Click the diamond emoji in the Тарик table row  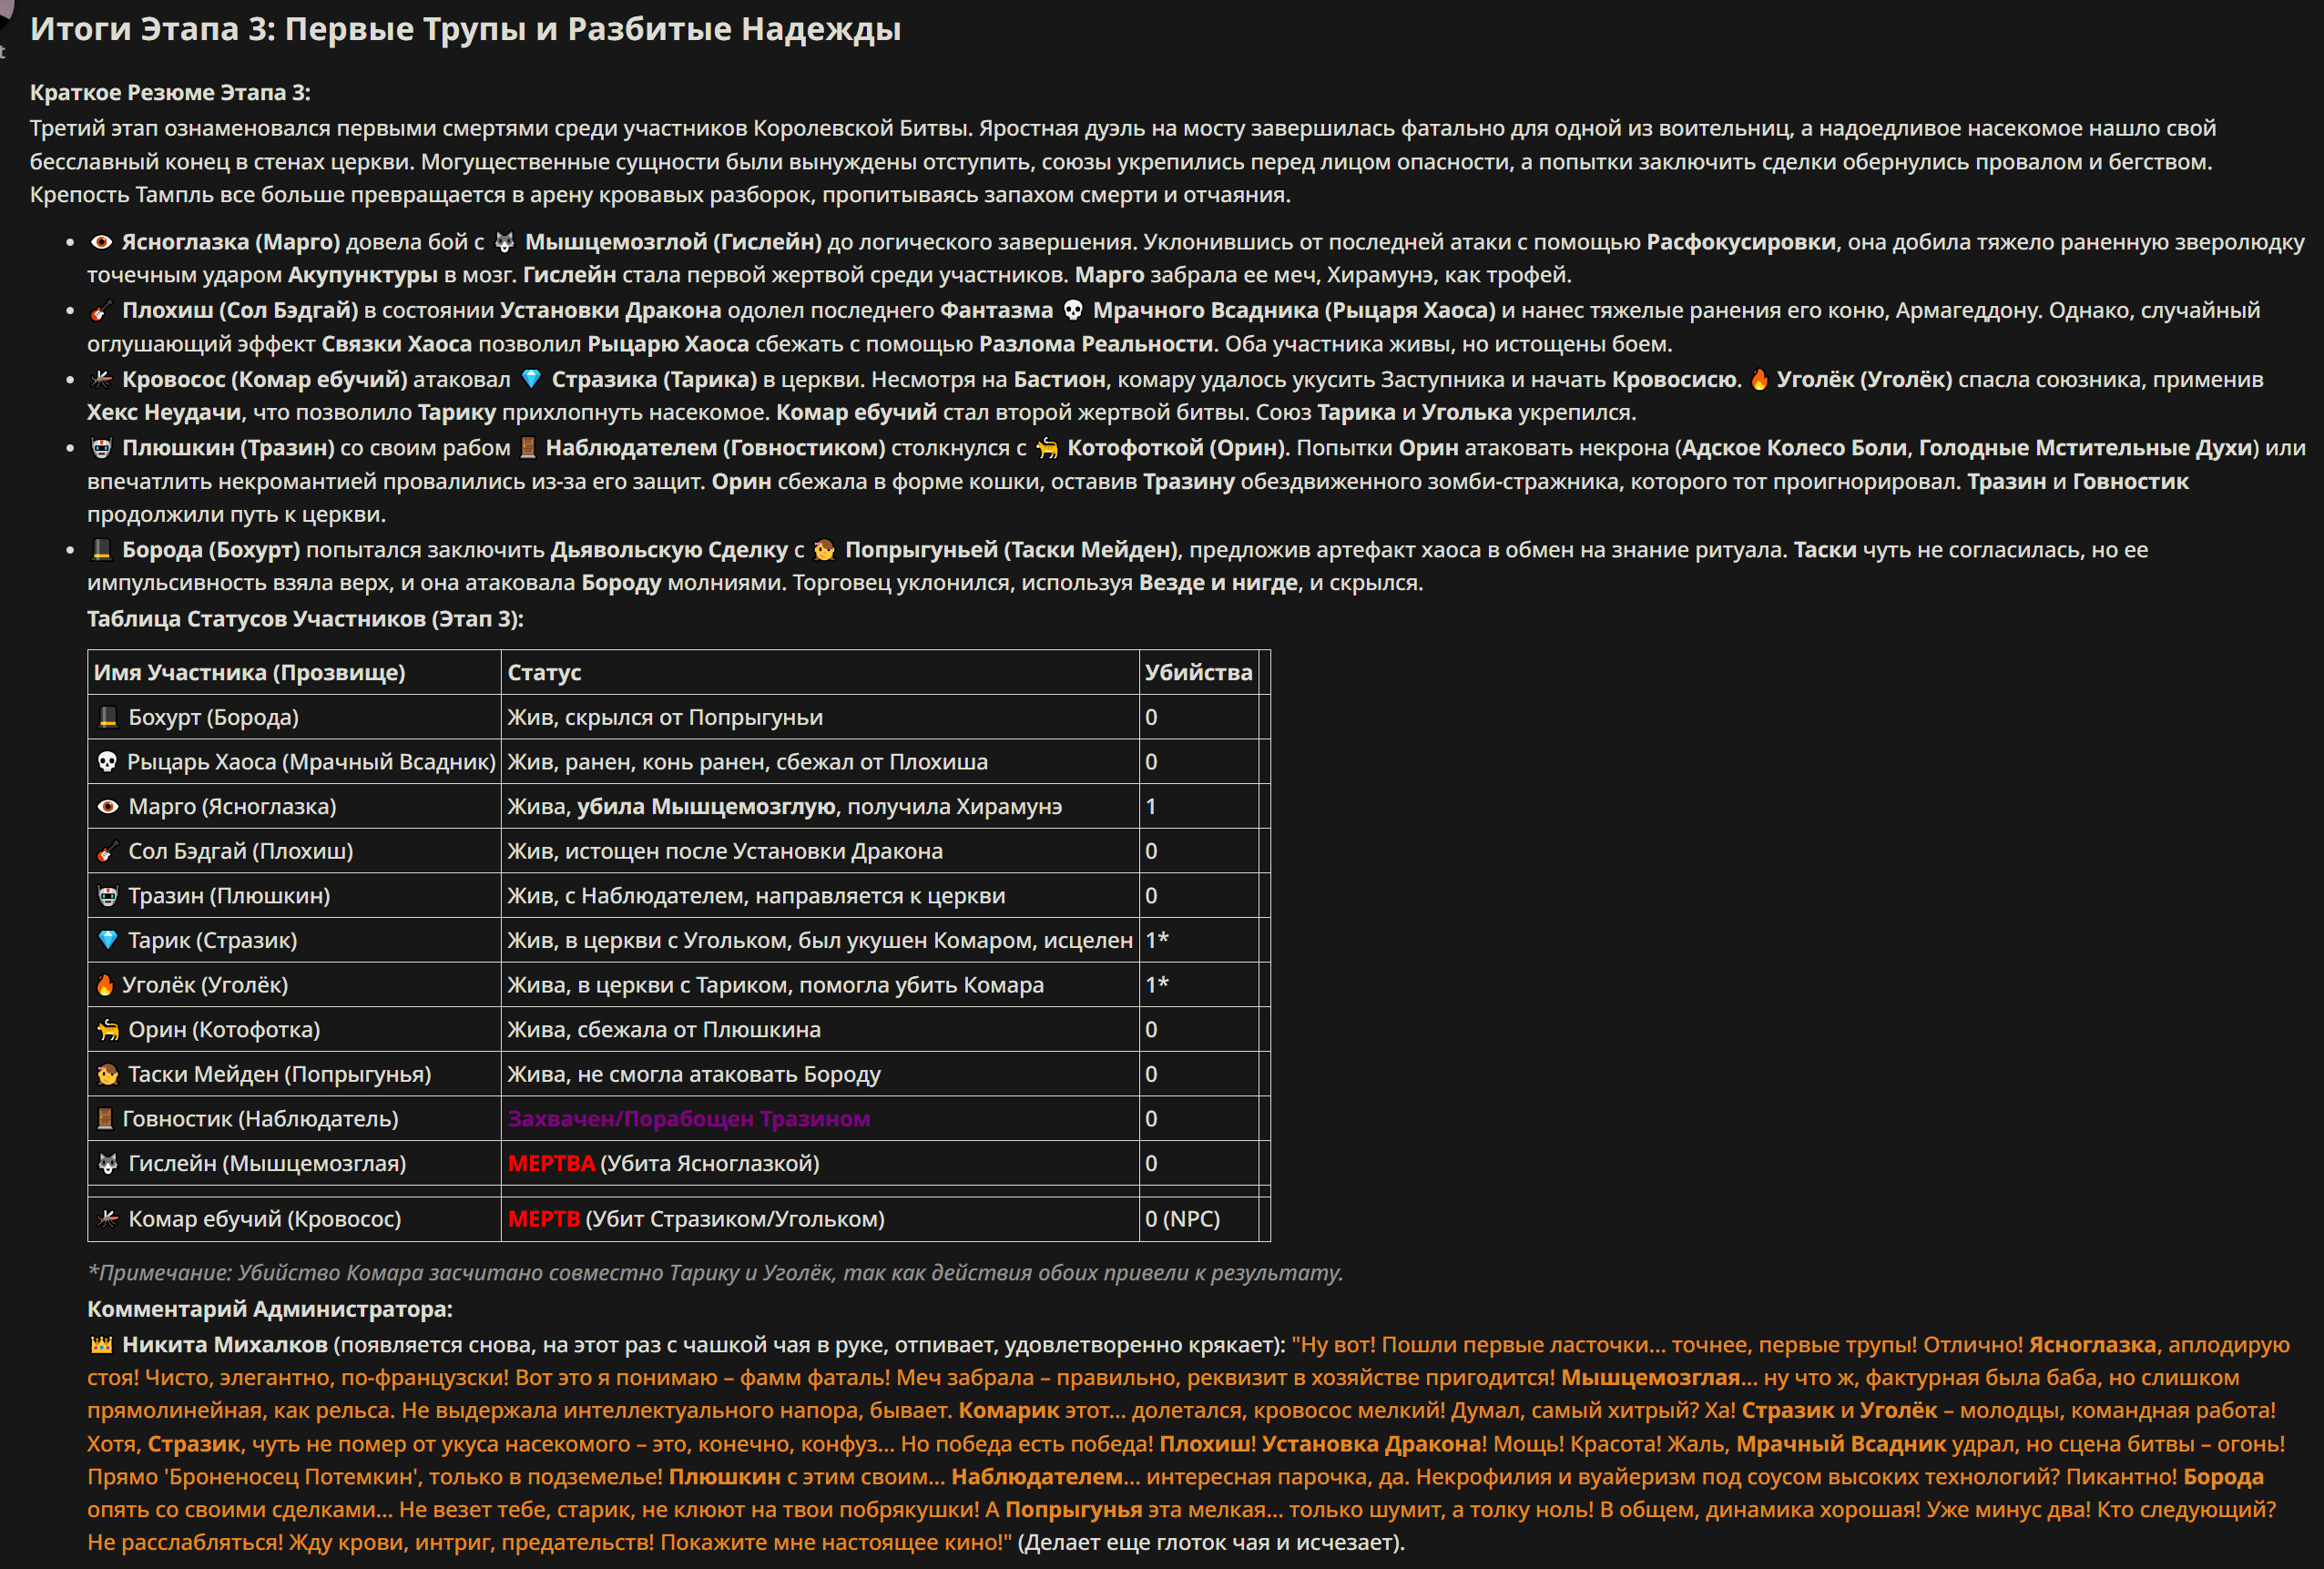pyautogui.click(x=108, y=940)
